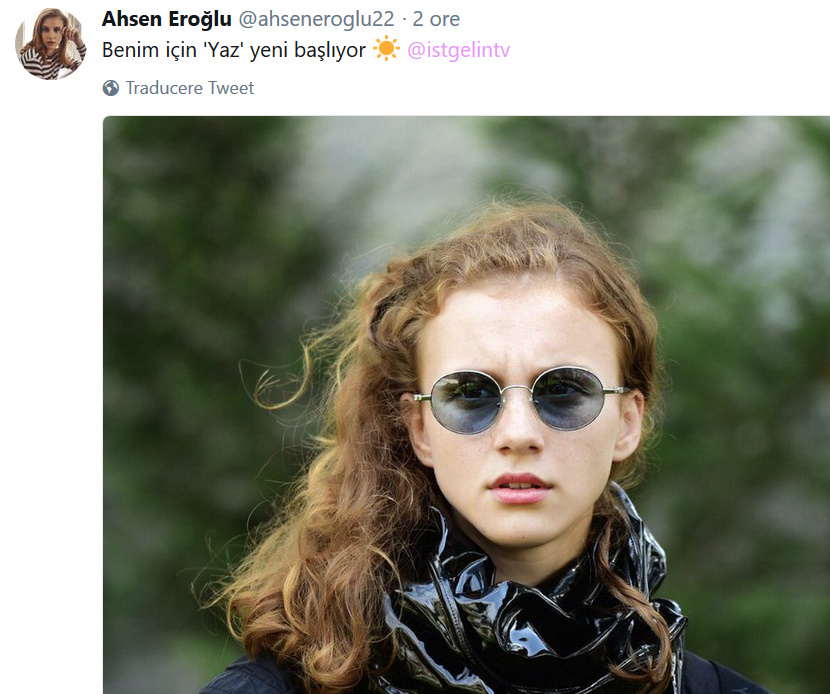Click the globe icon beside Traducere Tweet
The image size is (830, 694).
coord(111,88)
